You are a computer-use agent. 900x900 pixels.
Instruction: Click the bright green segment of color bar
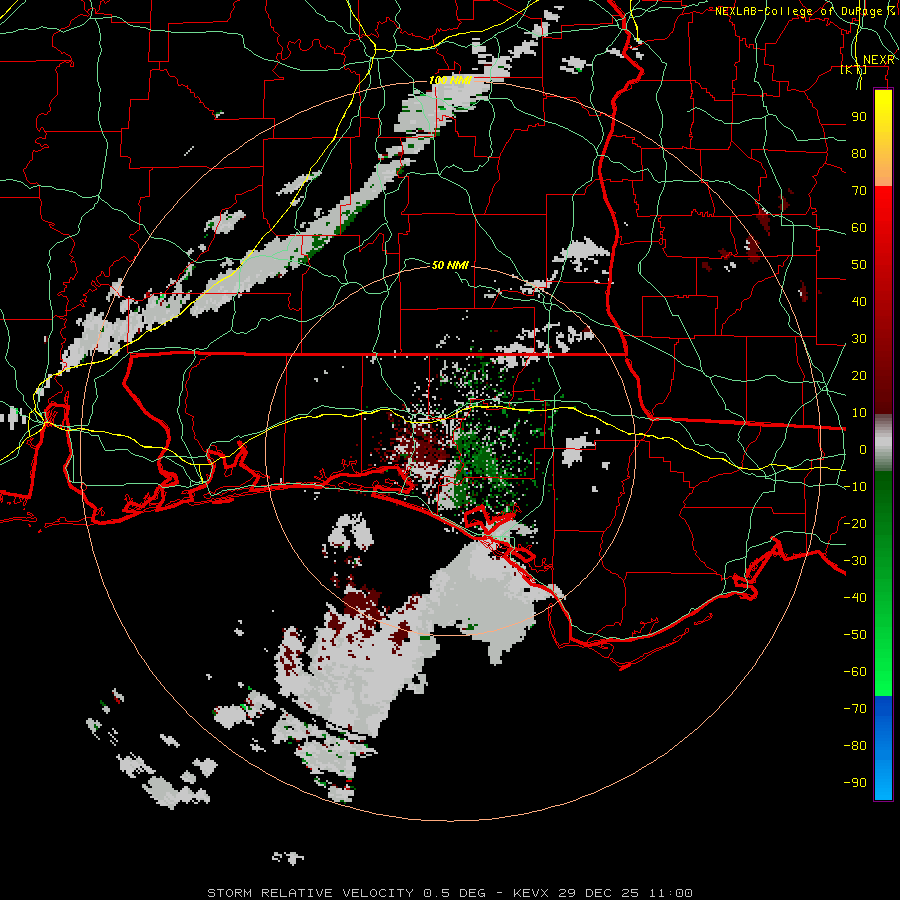[883, 660]
